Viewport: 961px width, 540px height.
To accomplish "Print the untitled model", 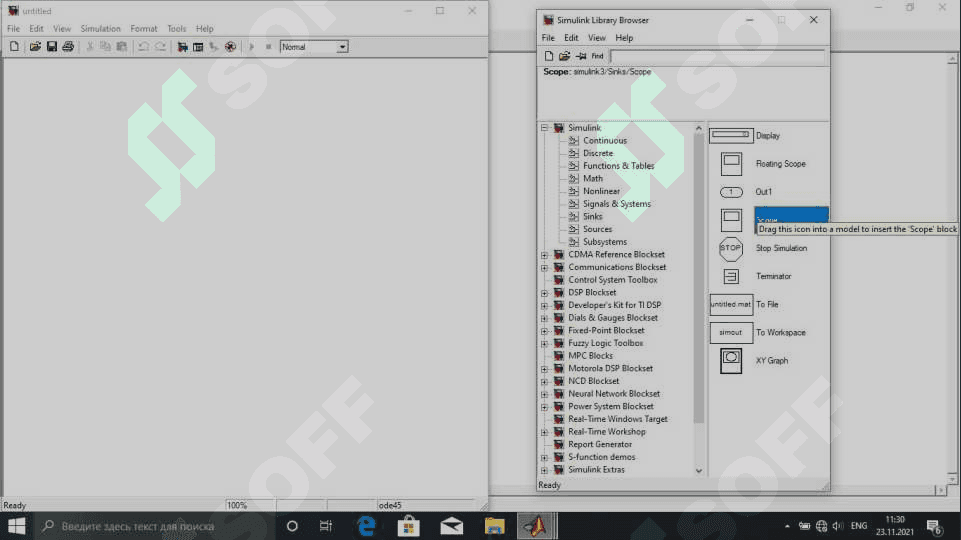I will click(x=68, y=47).
